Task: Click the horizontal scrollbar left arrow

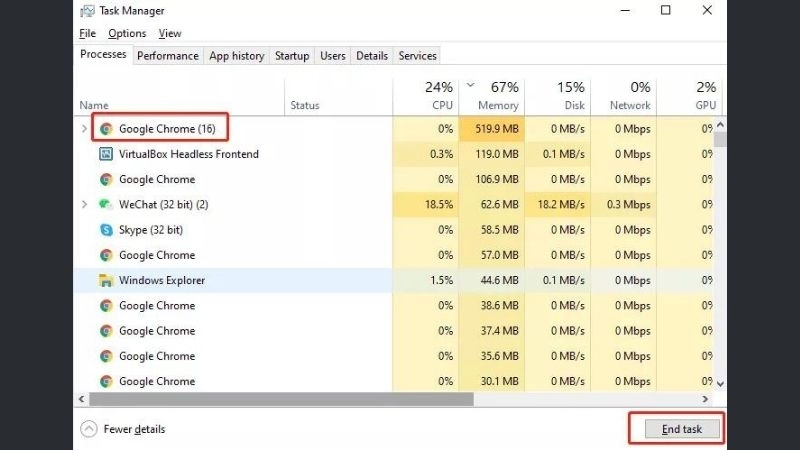Action: click(x=82, y=399)
